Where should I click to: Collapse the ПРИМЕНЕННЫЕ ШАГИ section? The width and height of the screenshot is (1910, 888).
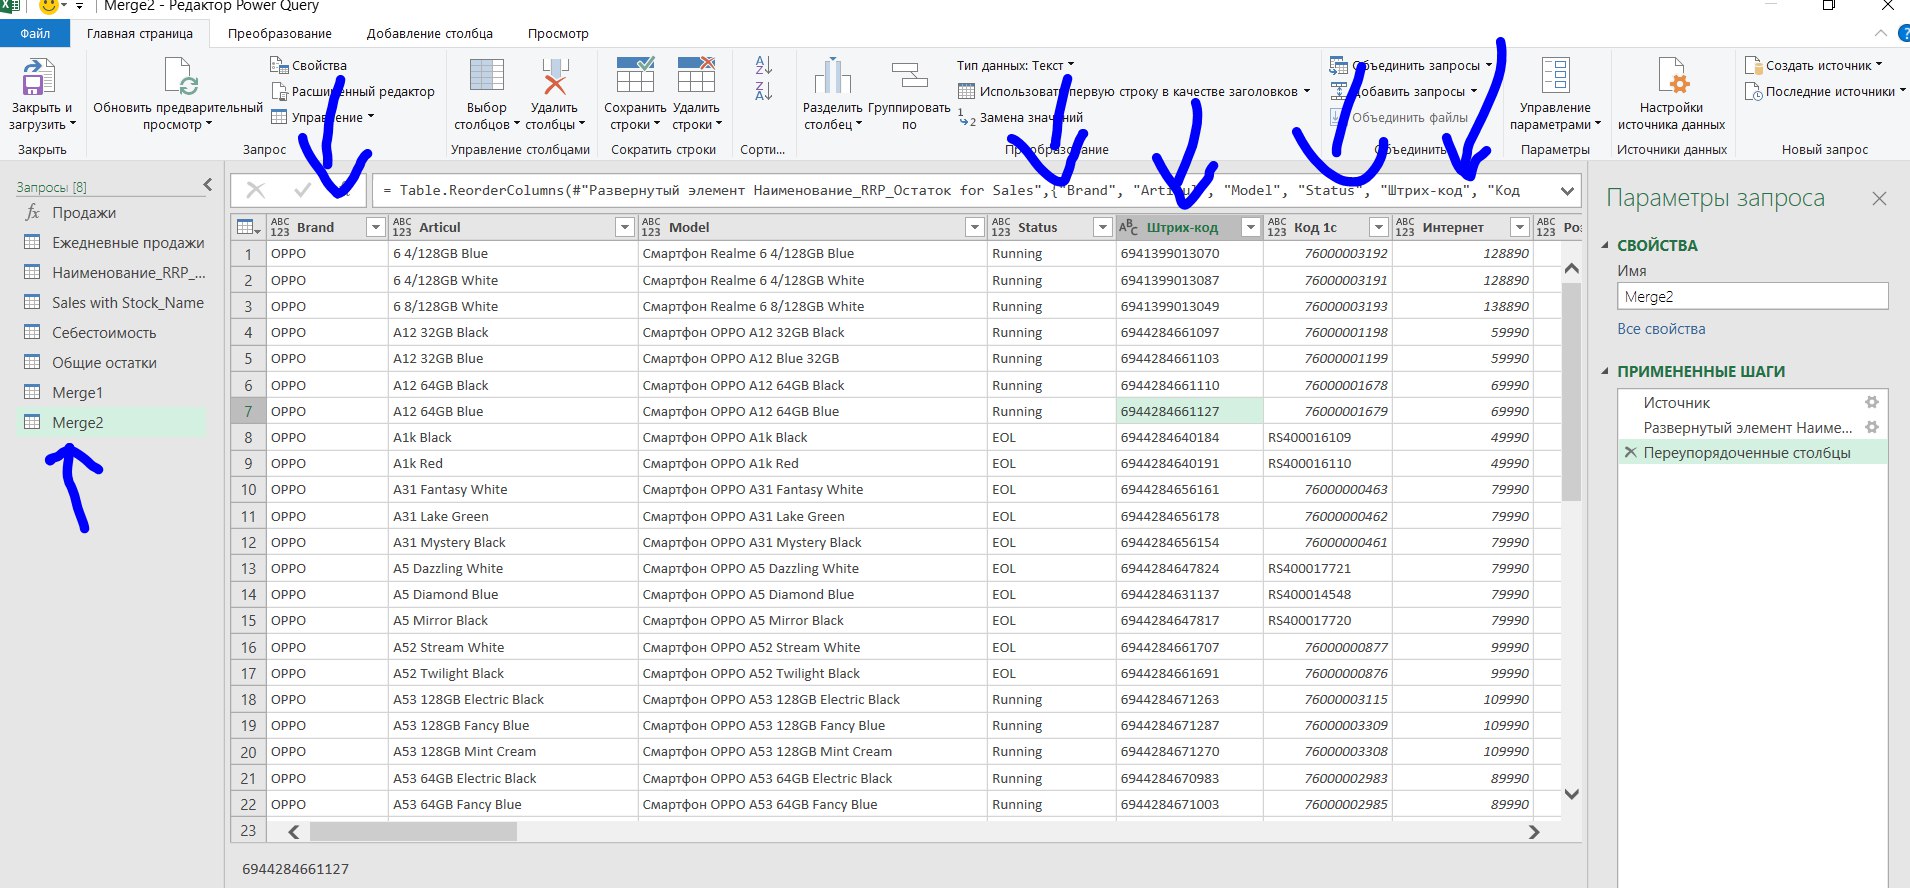[x=1606, y=371]
